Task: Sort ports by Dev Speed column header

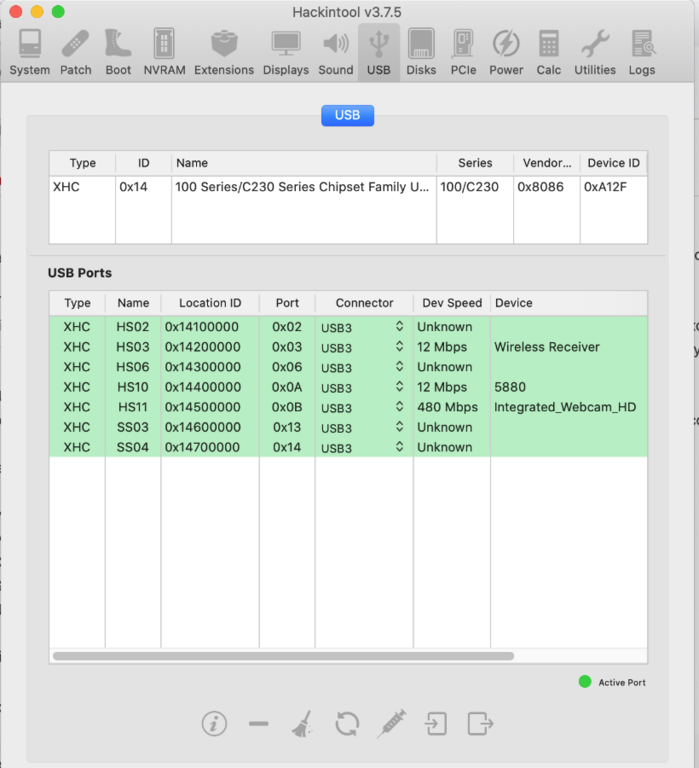Action: pyautogui.click(x=451, y=303)
